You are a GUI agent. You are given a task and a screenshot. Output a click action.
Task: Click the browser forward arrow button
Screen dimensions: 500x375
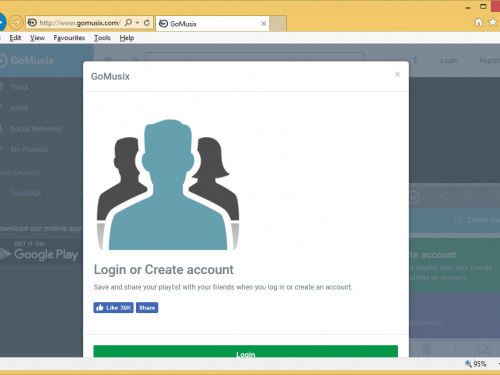coord(15,23)
